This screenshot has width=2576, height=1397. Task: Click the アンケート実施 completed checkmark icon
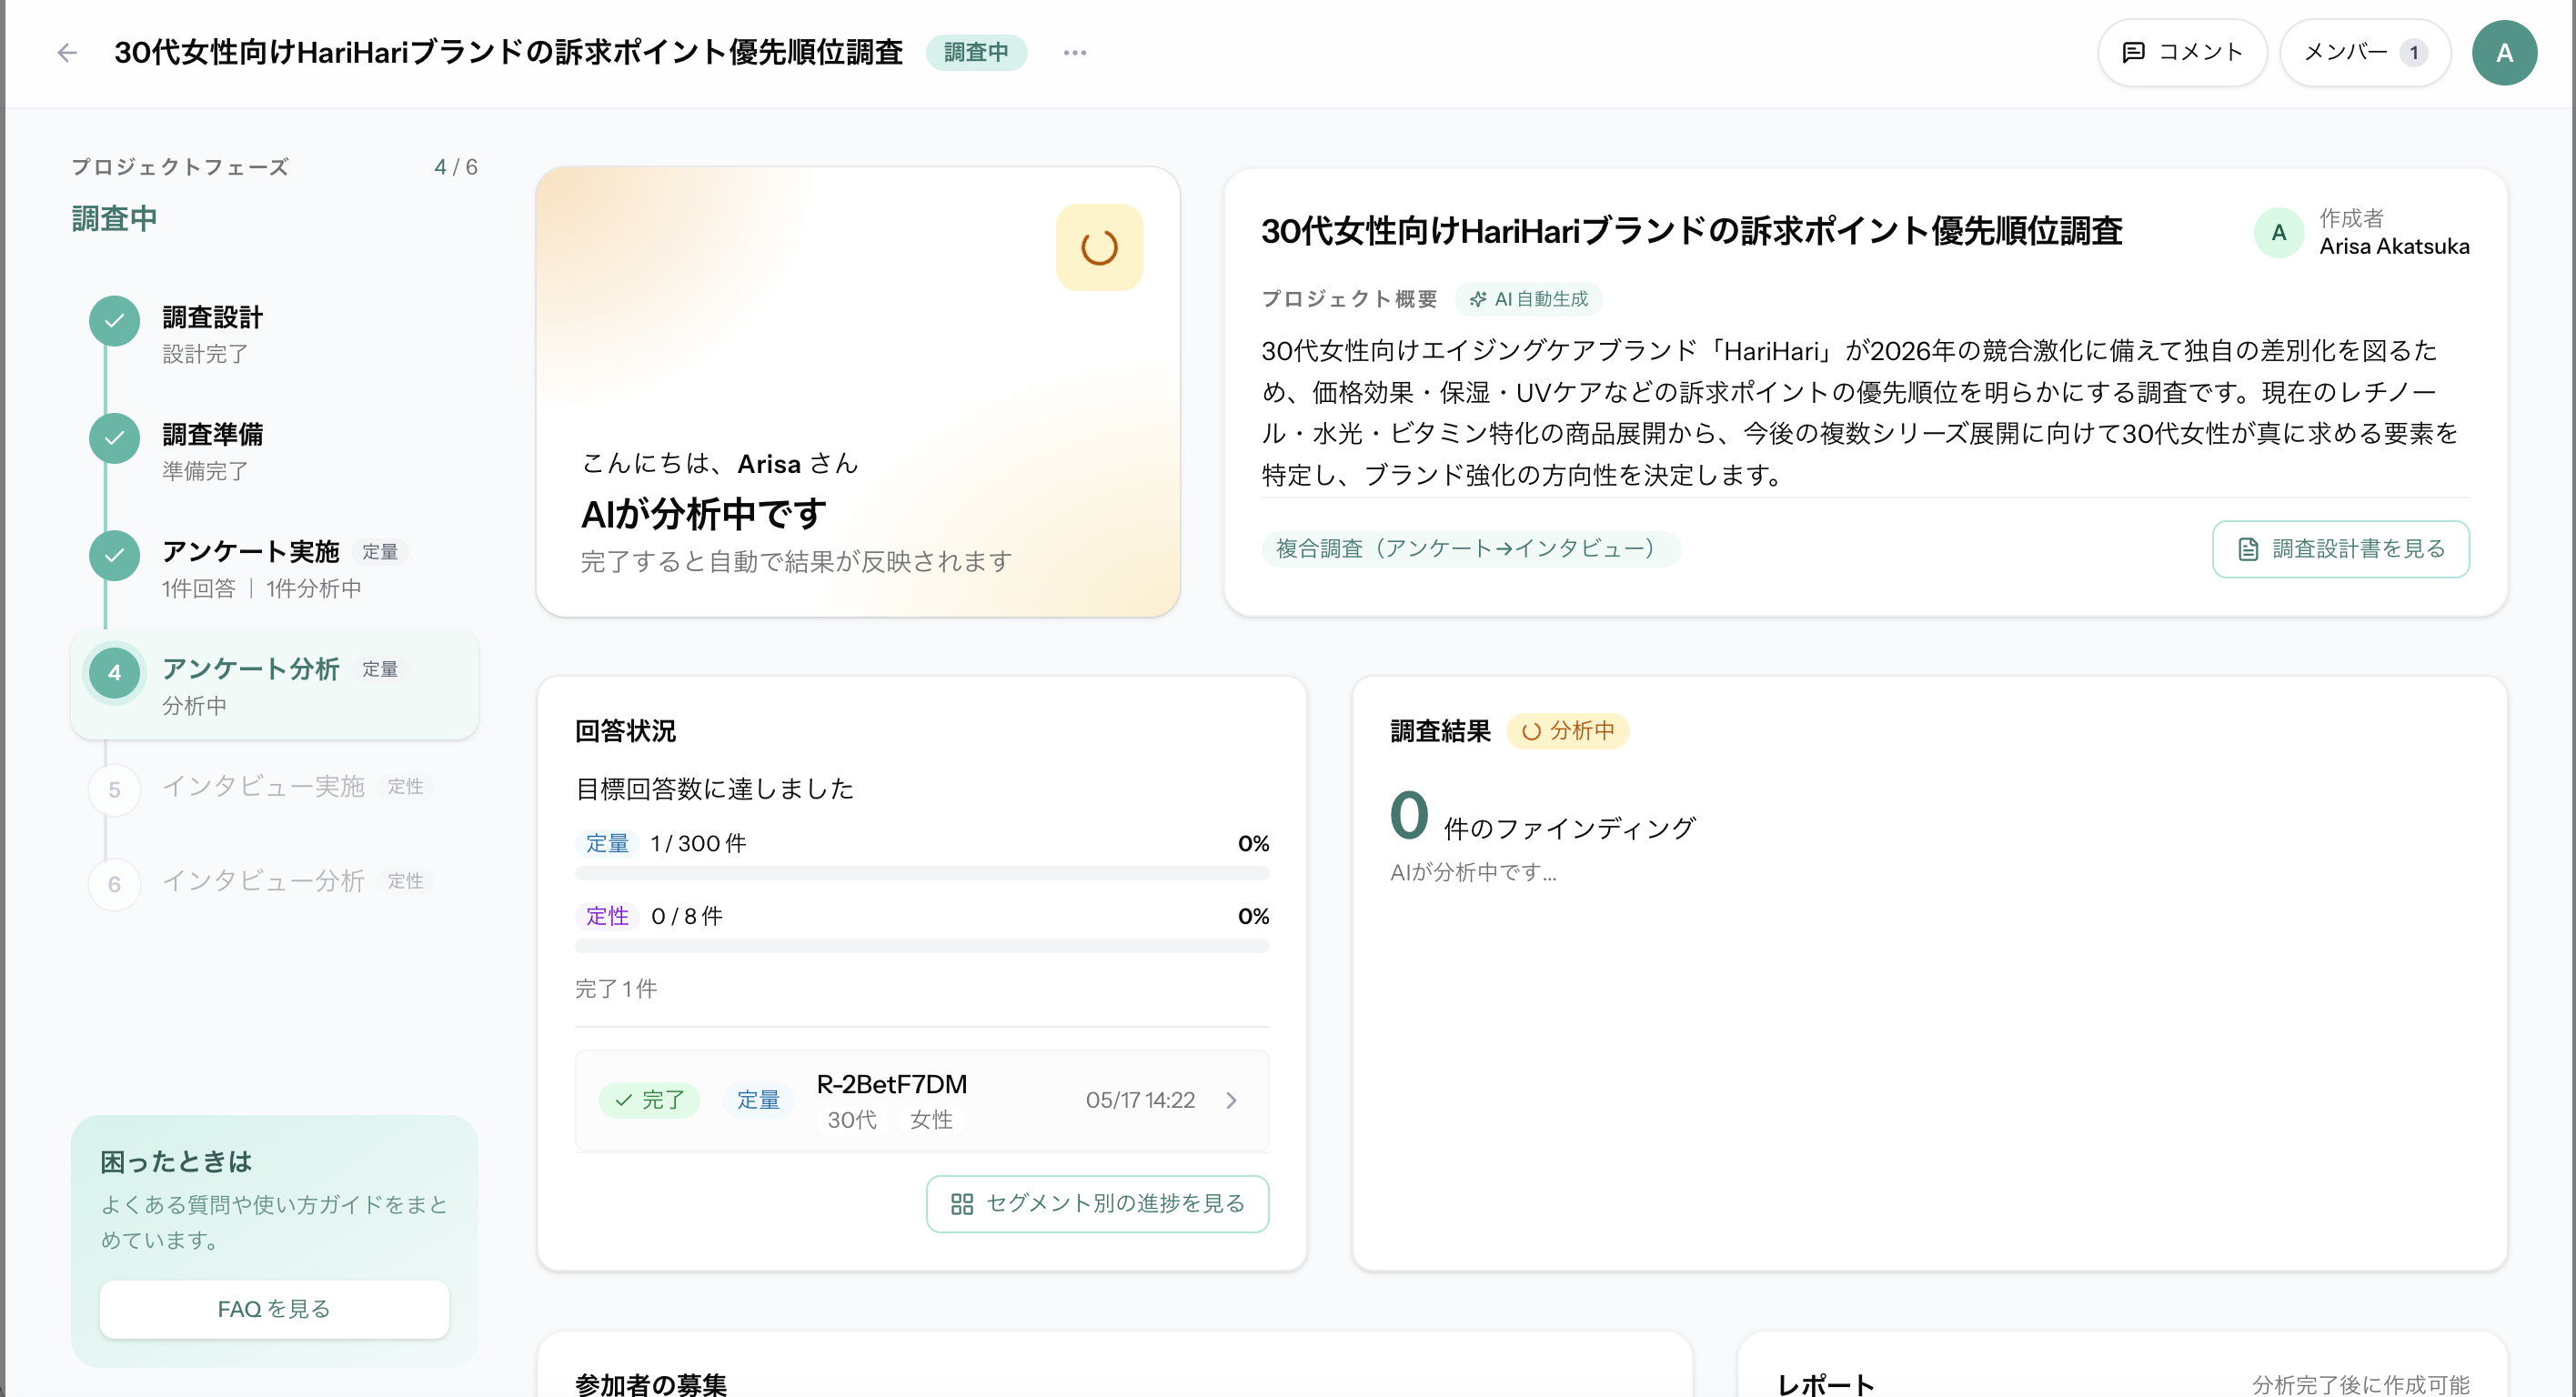tap(115, 555)
